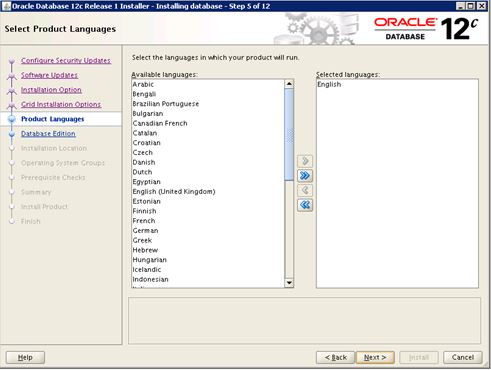
Task: Select Catalan in Available languages
Action: pyautogui.click(x=208, y=133)
